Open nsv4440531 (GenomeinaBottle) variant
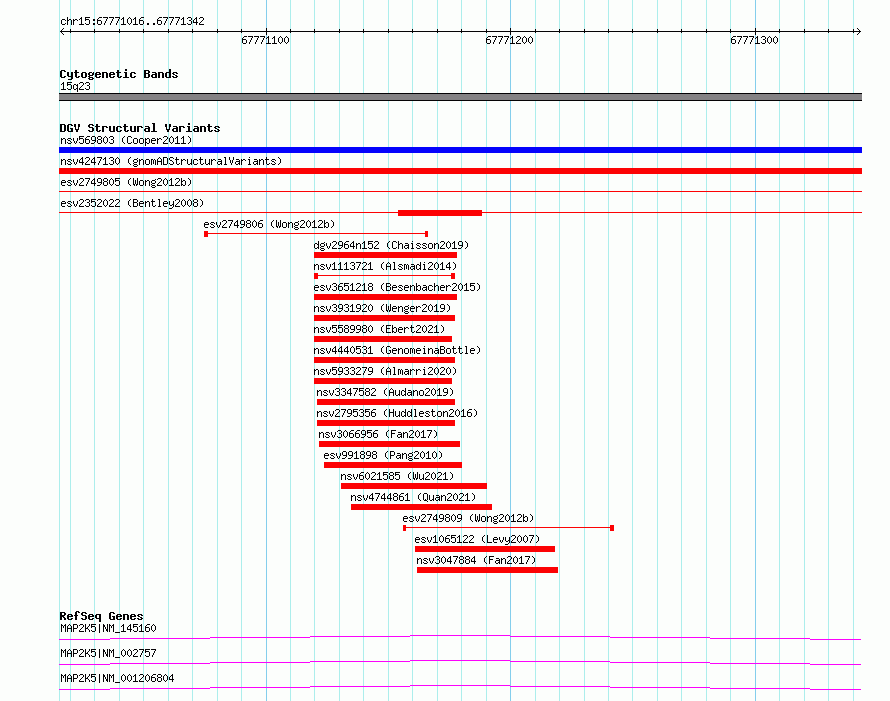 (397, 350)
